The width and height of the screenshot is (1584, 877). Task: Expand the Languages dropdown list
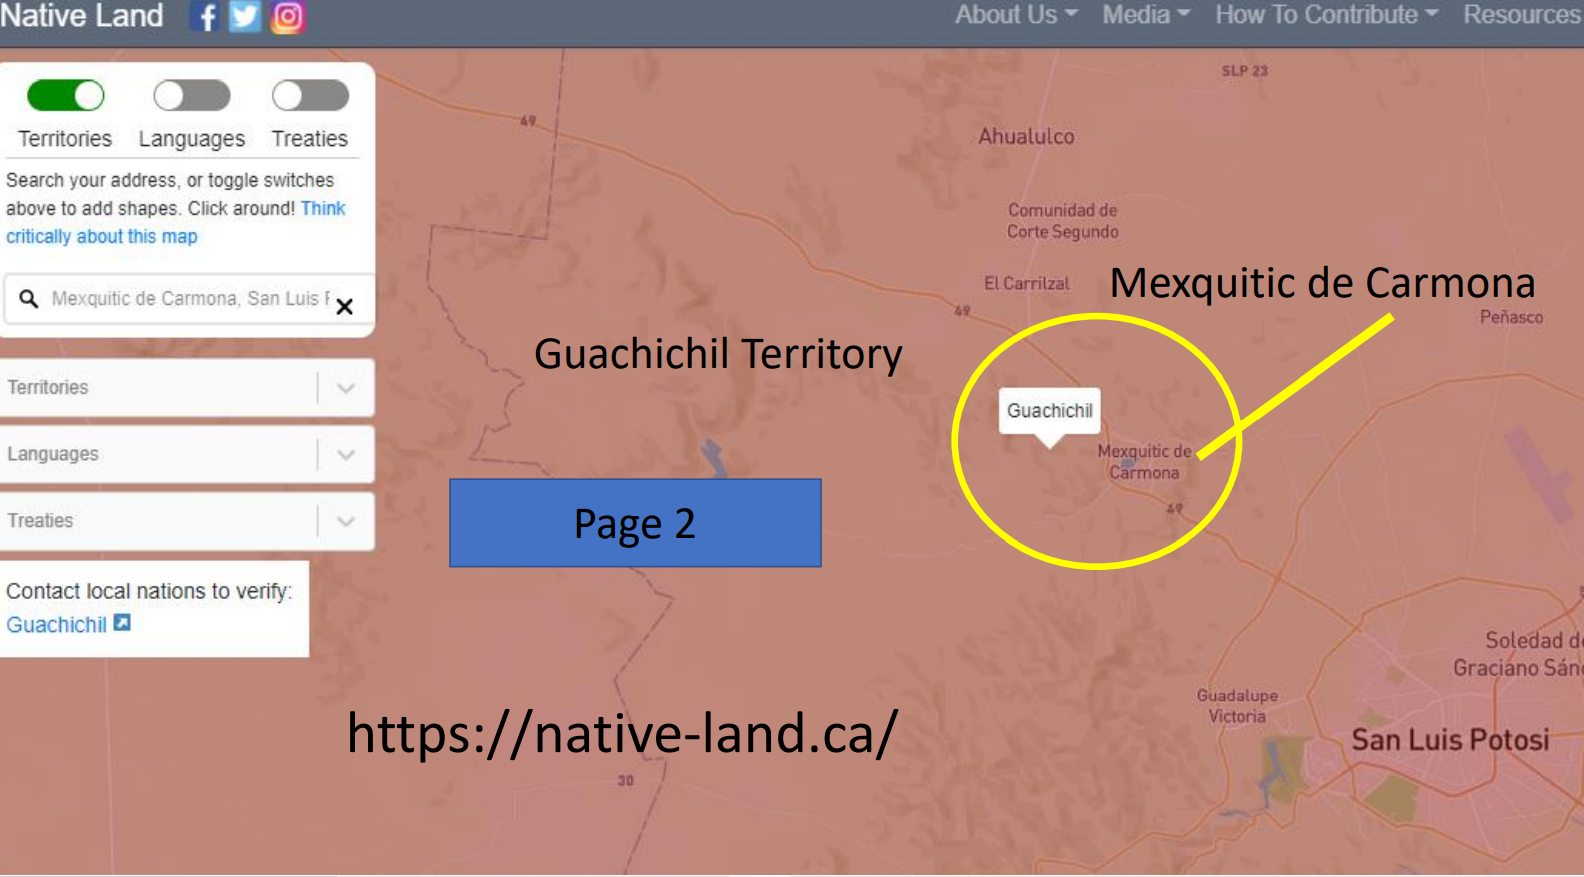346,455
